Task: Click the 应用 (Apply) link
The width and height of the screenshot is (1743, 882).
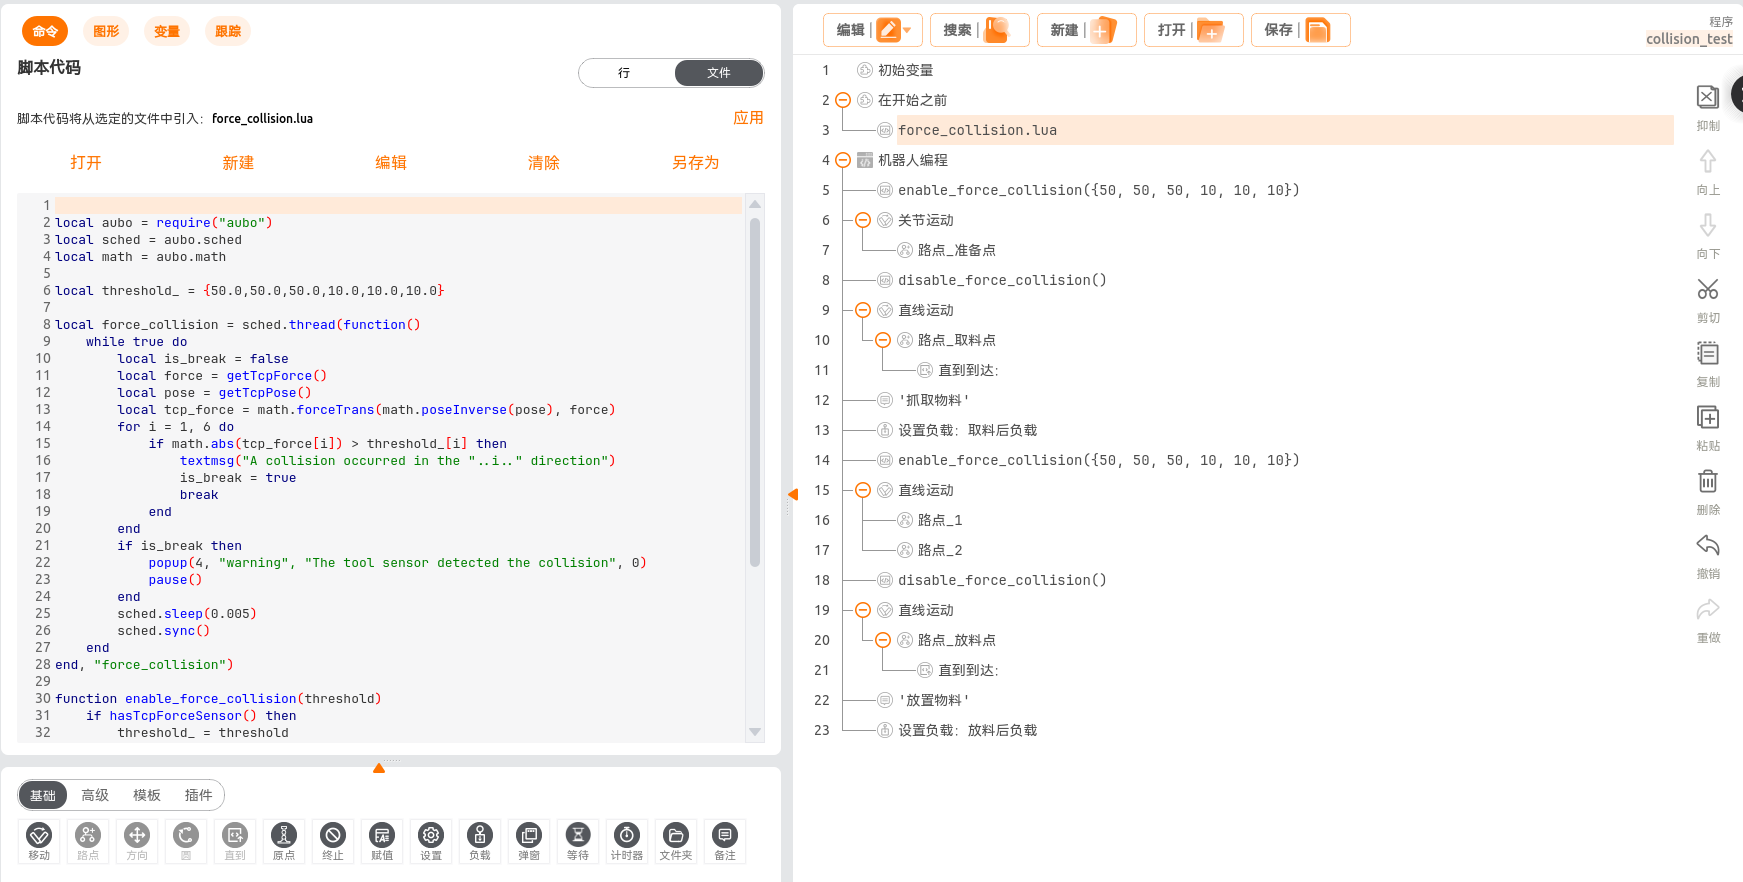Action: click(748, 118)
